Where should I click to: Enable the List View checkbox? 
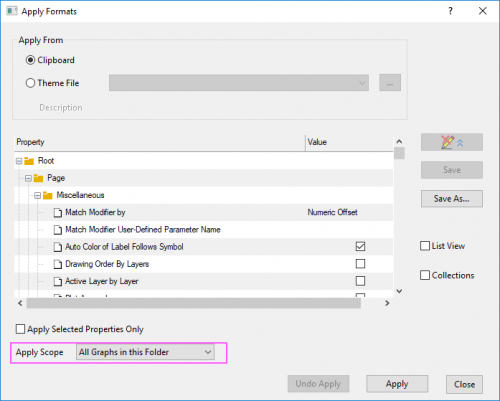coord(425,246)
